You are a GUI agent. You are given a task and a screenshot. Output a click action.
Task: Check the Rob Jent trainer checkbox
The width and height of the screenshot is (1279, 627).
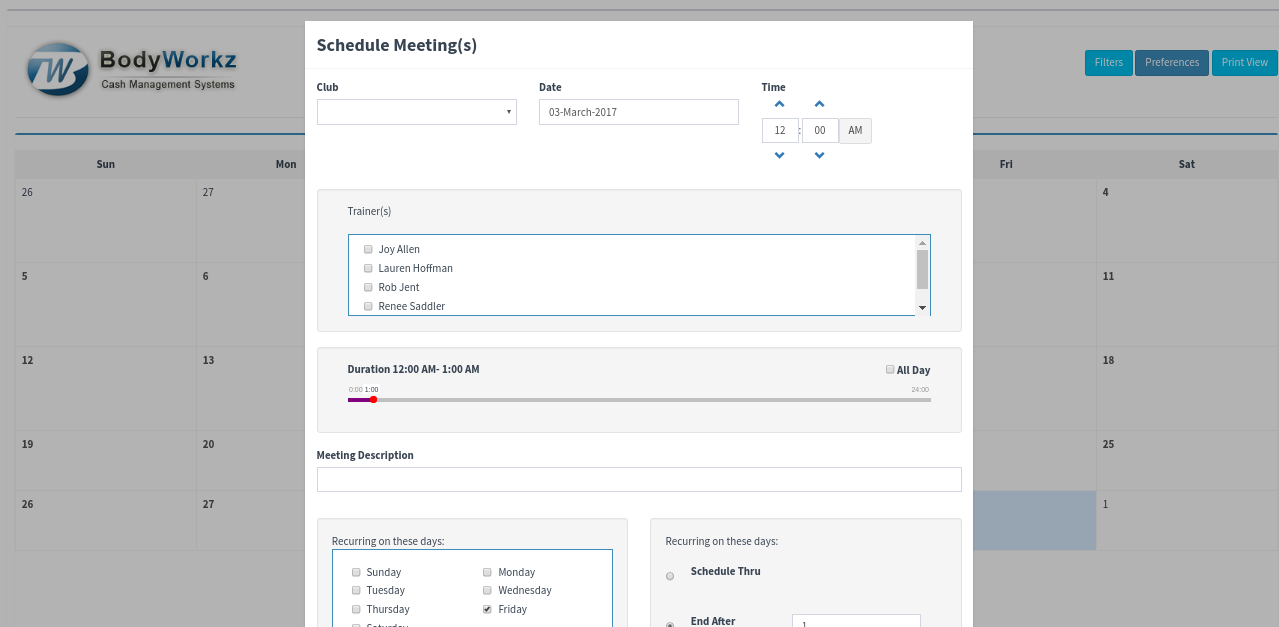(x=368, y=287)
